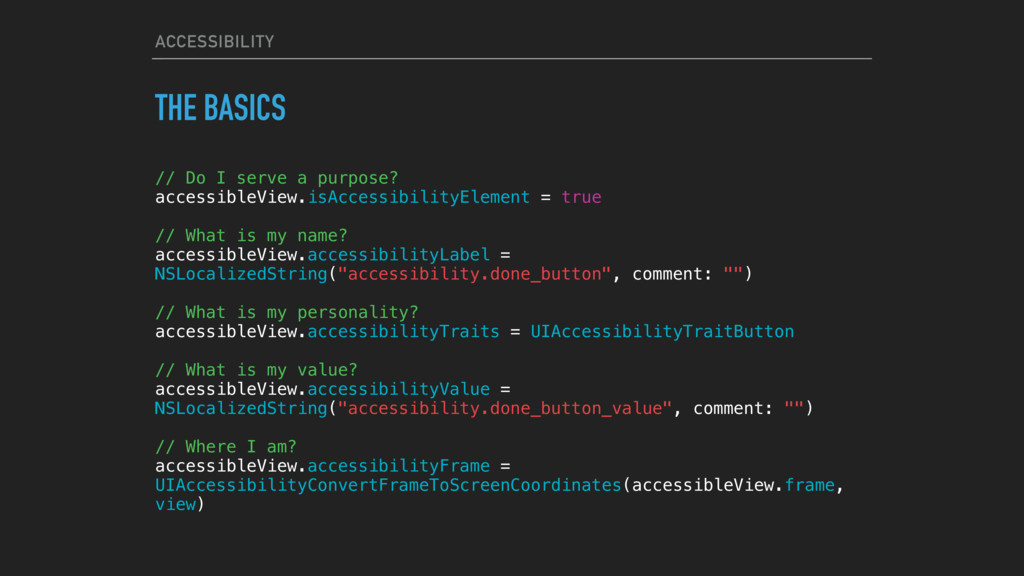Click the accessibilityLabel property
Screen dimensions: 1024x576
398,255
